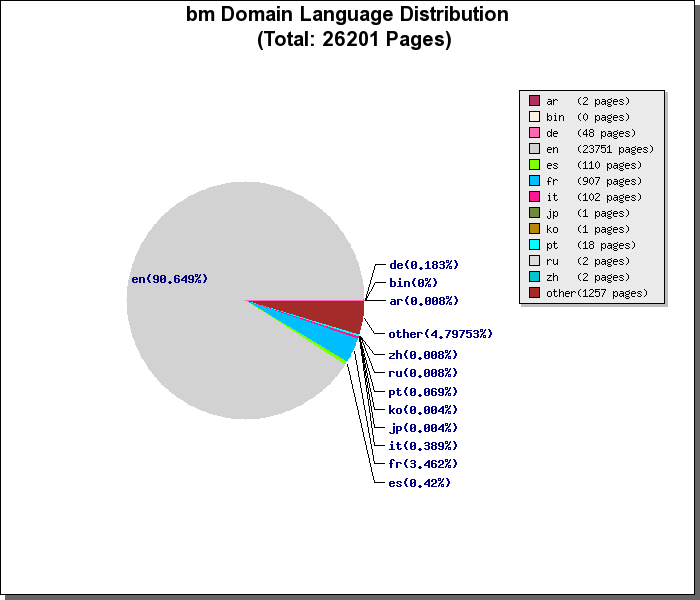Click the jp(0.004%) callout label
The width and height of the screenshot is (700, 600).
pos(423,429)
